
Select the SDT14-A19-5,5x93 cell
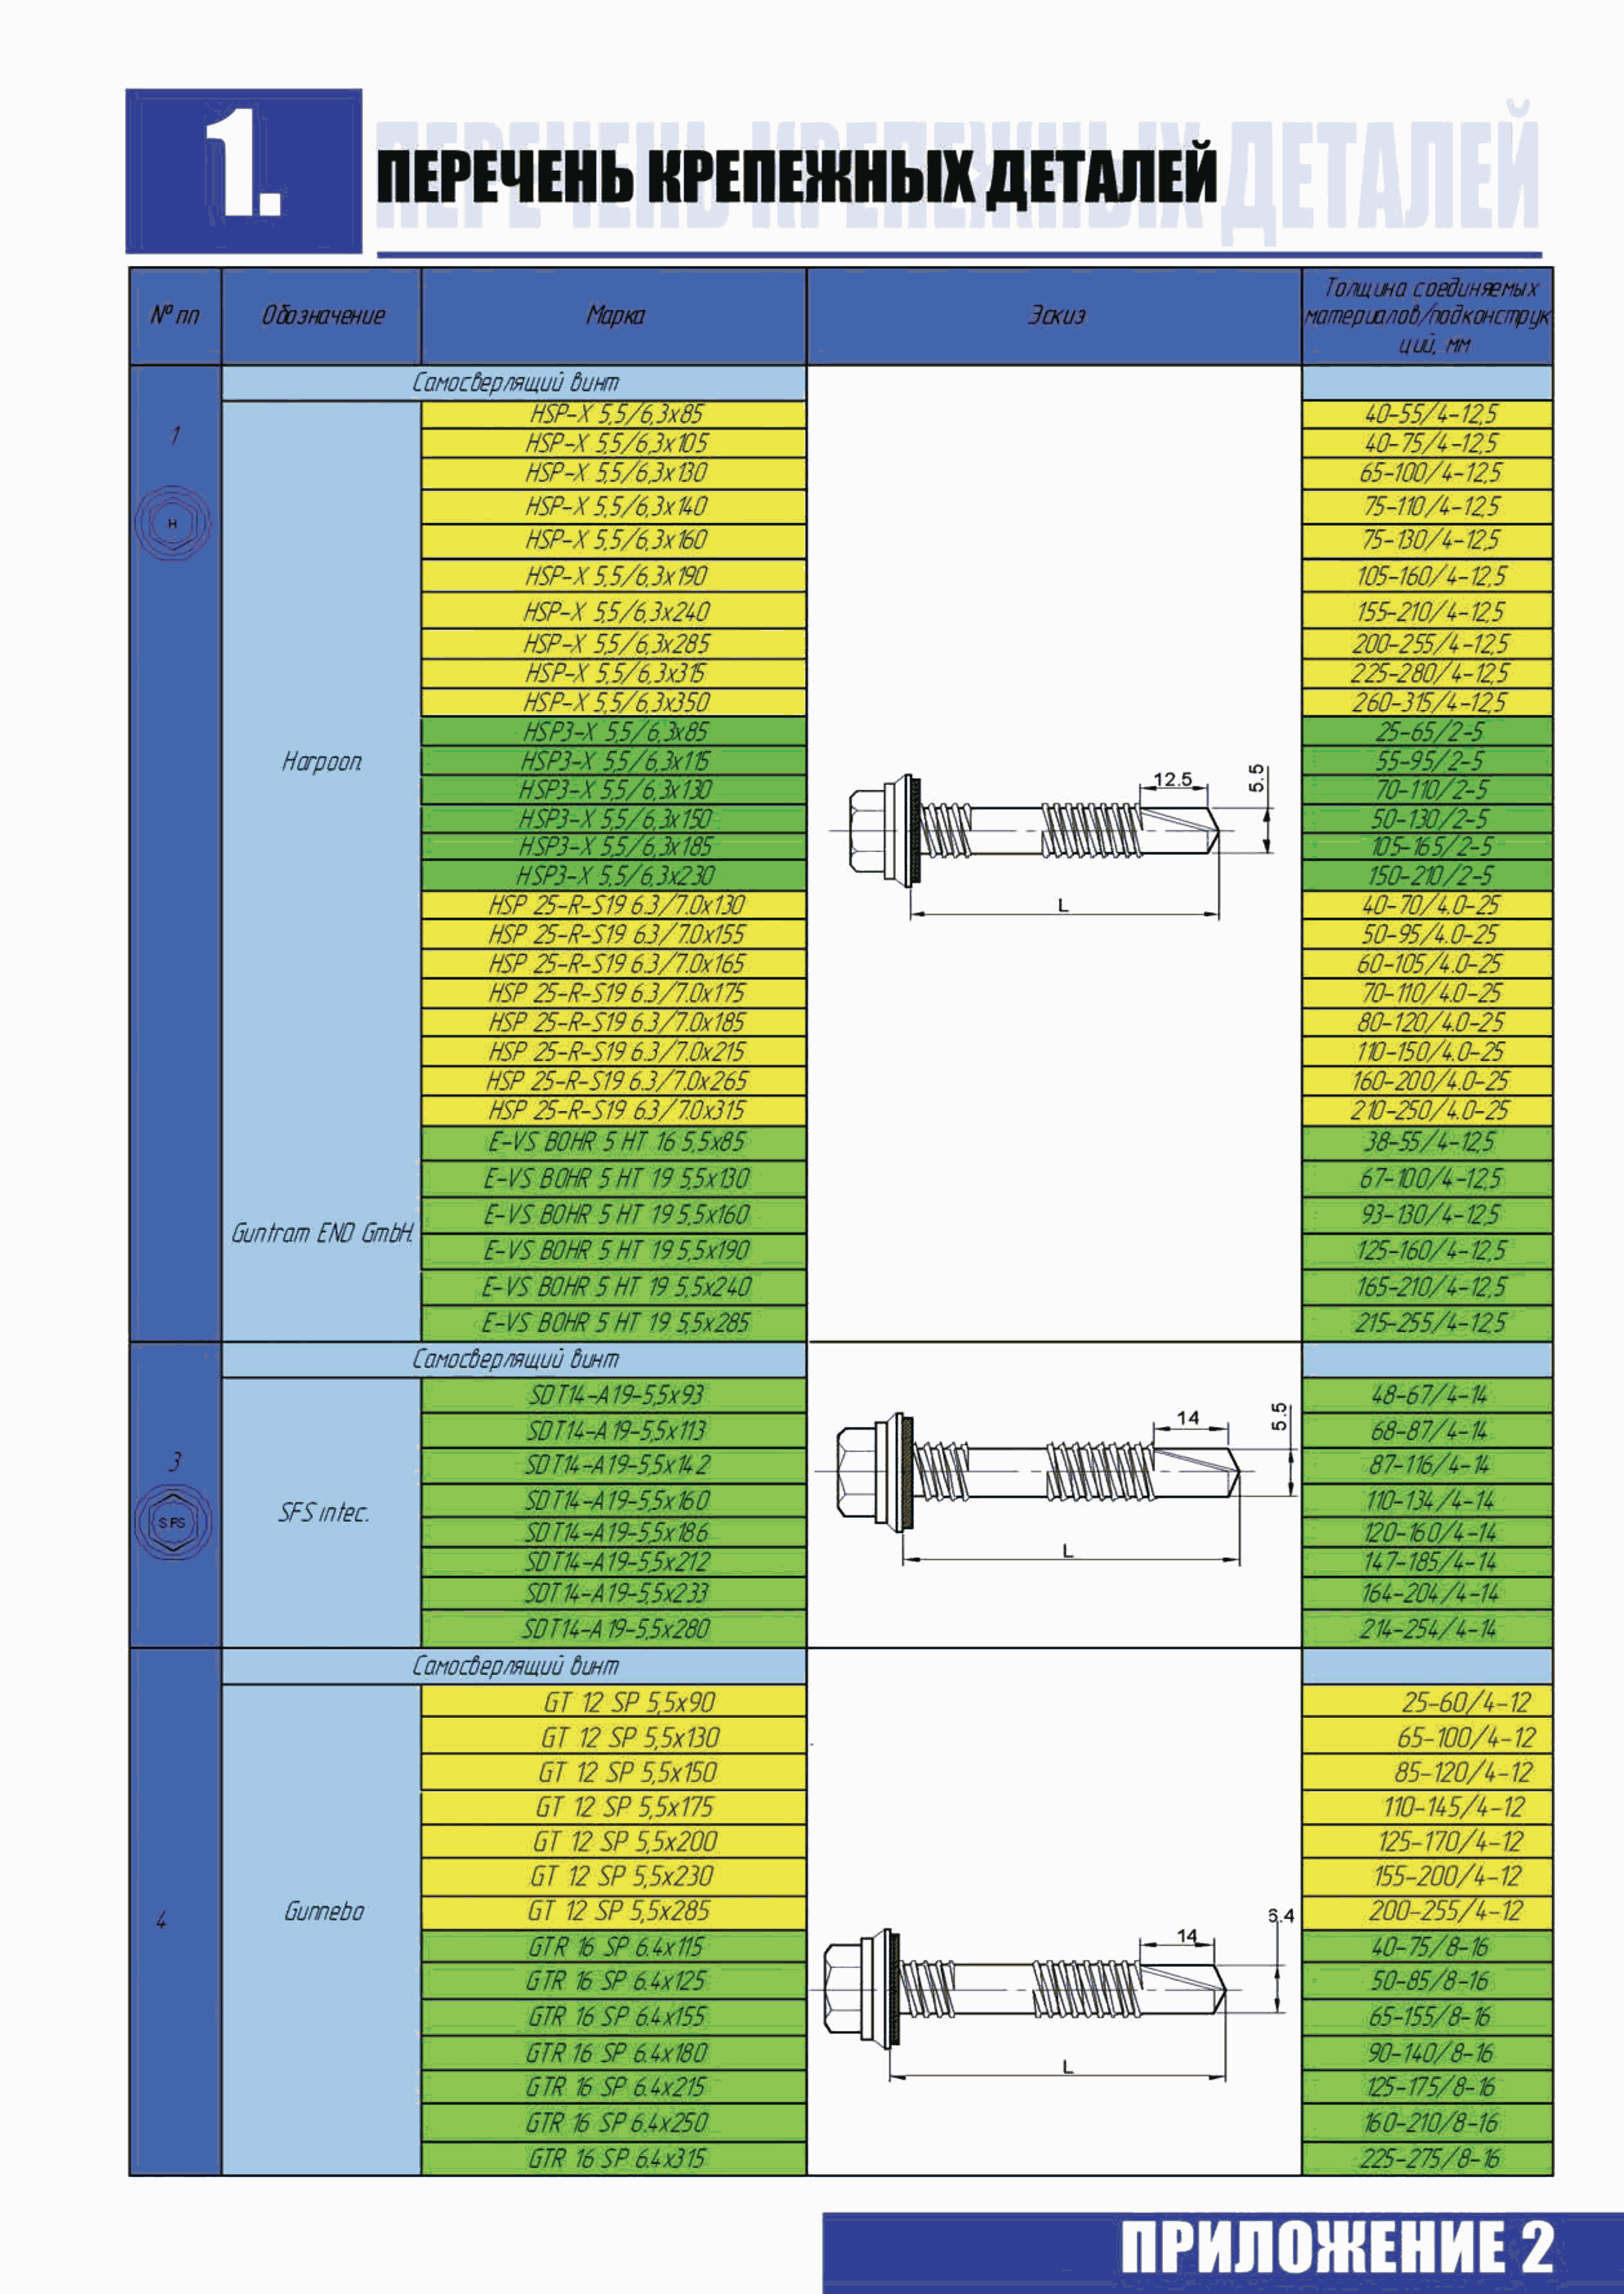click(614, 1395)
